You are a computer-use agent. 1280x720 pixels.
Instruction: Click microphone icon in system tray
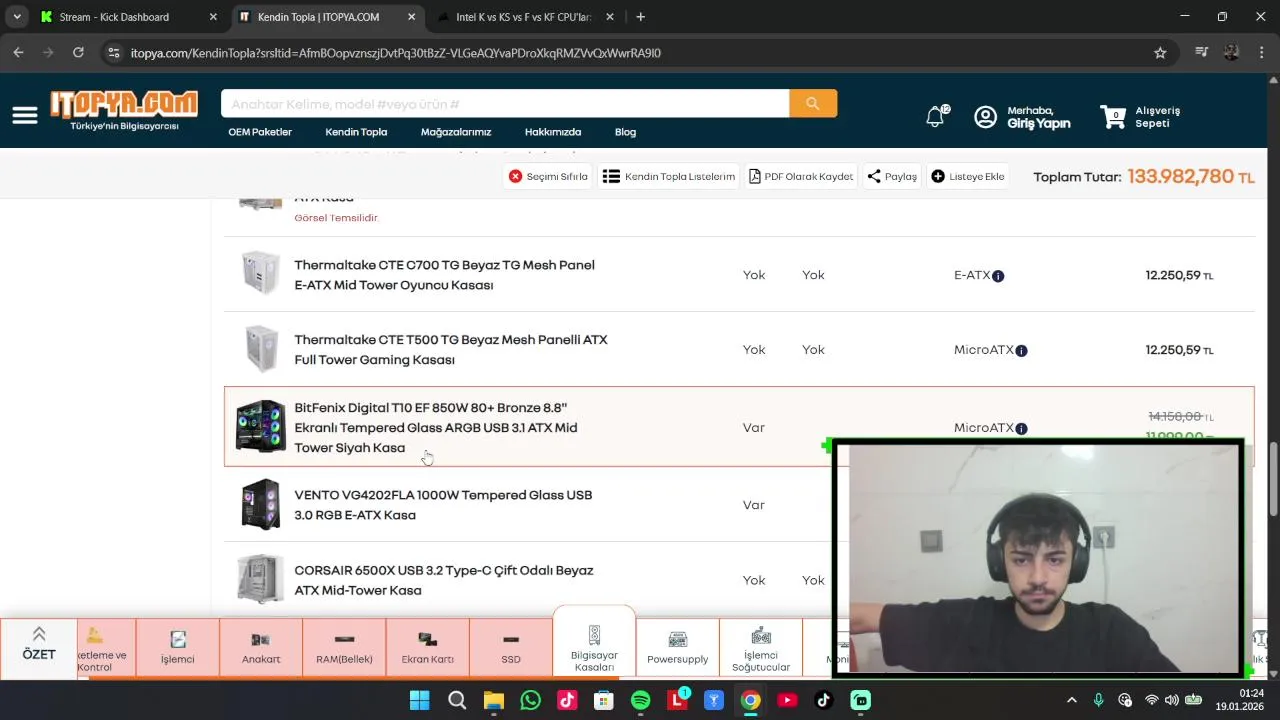[1098, 700]
